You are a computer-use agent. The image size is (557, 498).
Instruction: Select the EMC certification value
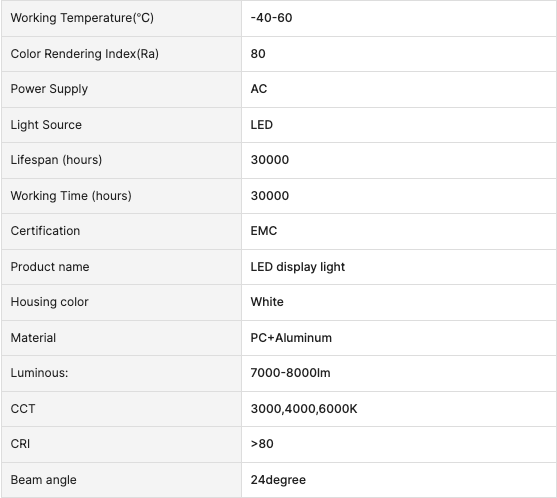pyautogui.click(x=264, y=231)
